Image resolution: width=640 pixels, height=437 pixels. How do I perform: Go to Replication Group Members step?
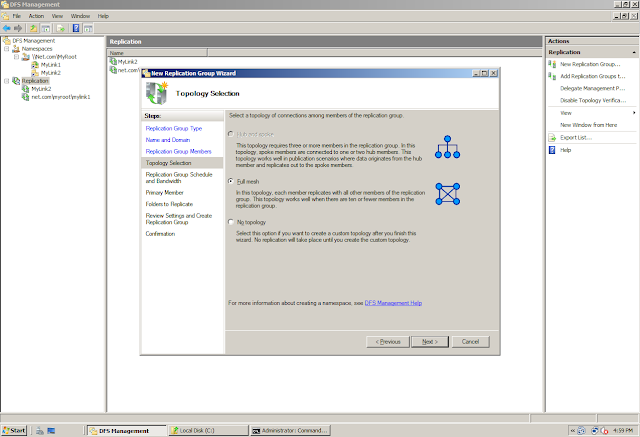[178, 151]
